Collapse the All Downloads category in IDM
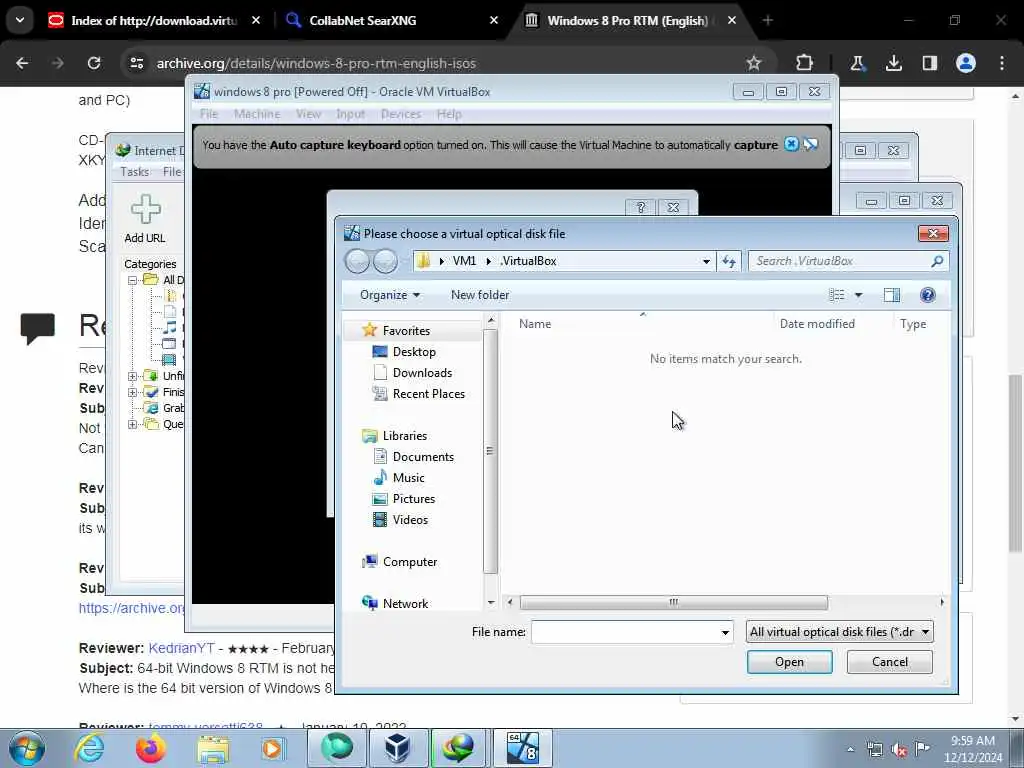The image size is (1024, 768). click(133, 280)
